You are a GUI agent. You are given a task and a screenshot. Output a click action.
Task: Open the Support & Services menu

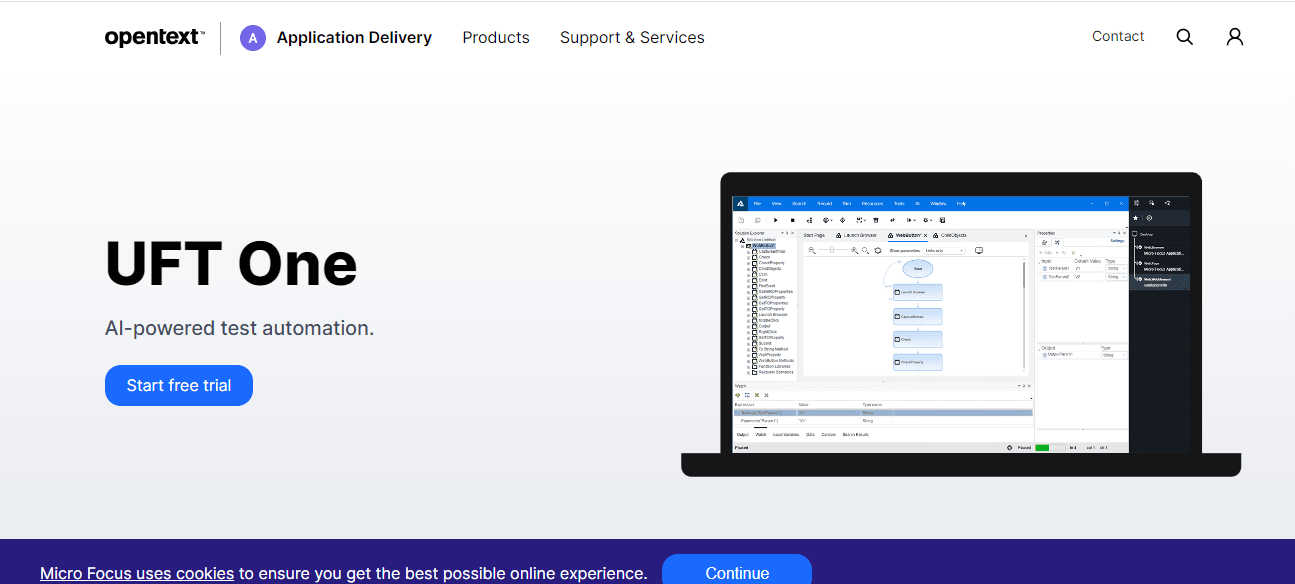point(632,38)
